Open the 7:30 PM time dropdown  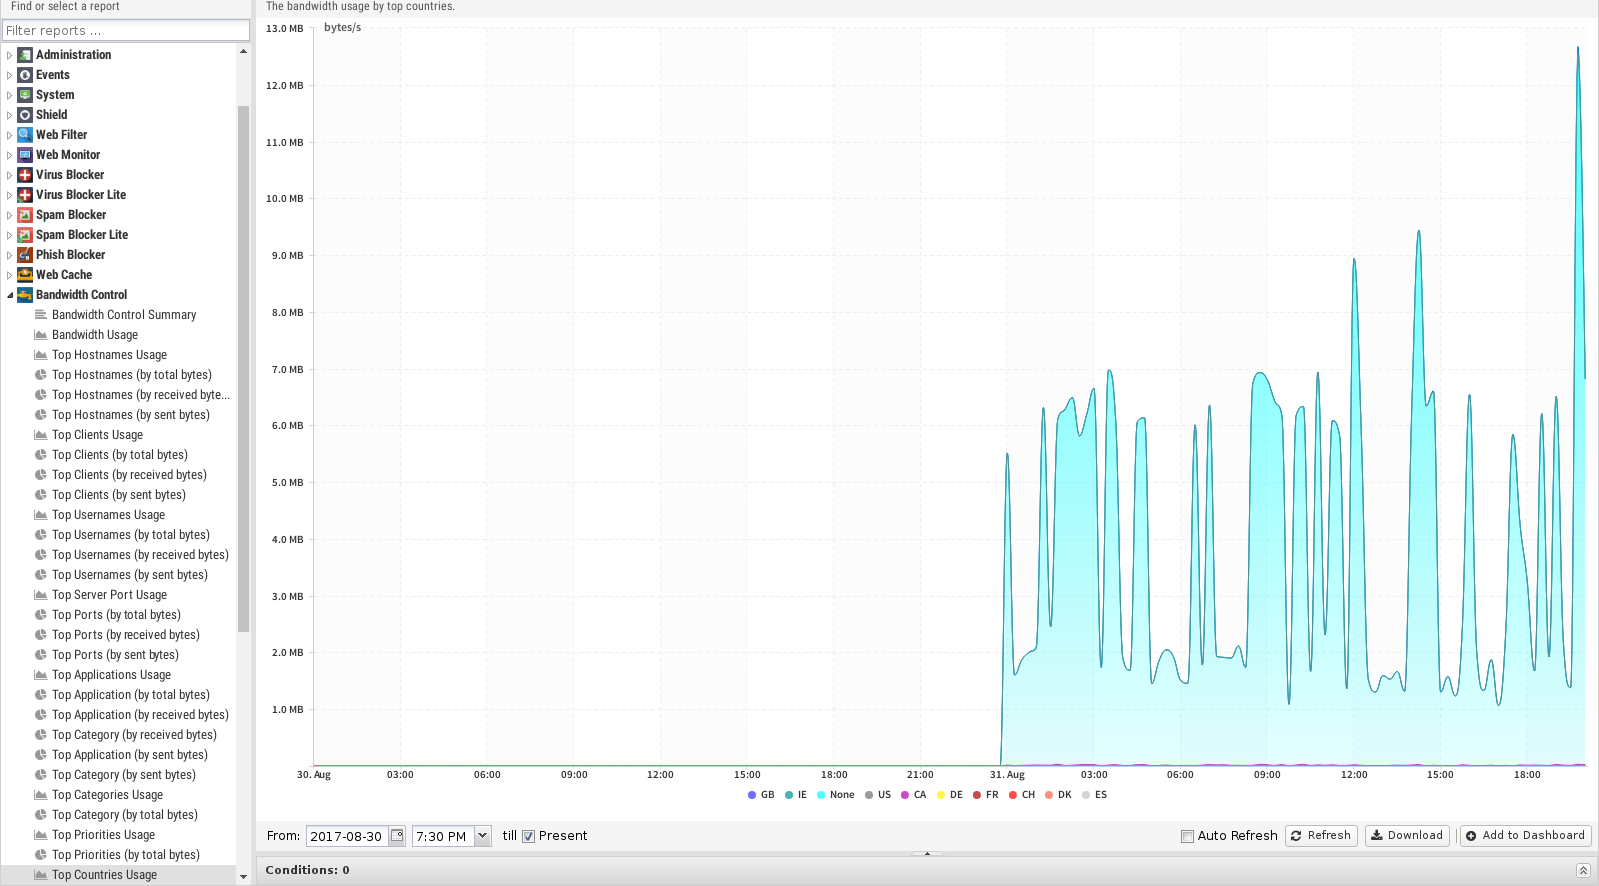(482, 836)
